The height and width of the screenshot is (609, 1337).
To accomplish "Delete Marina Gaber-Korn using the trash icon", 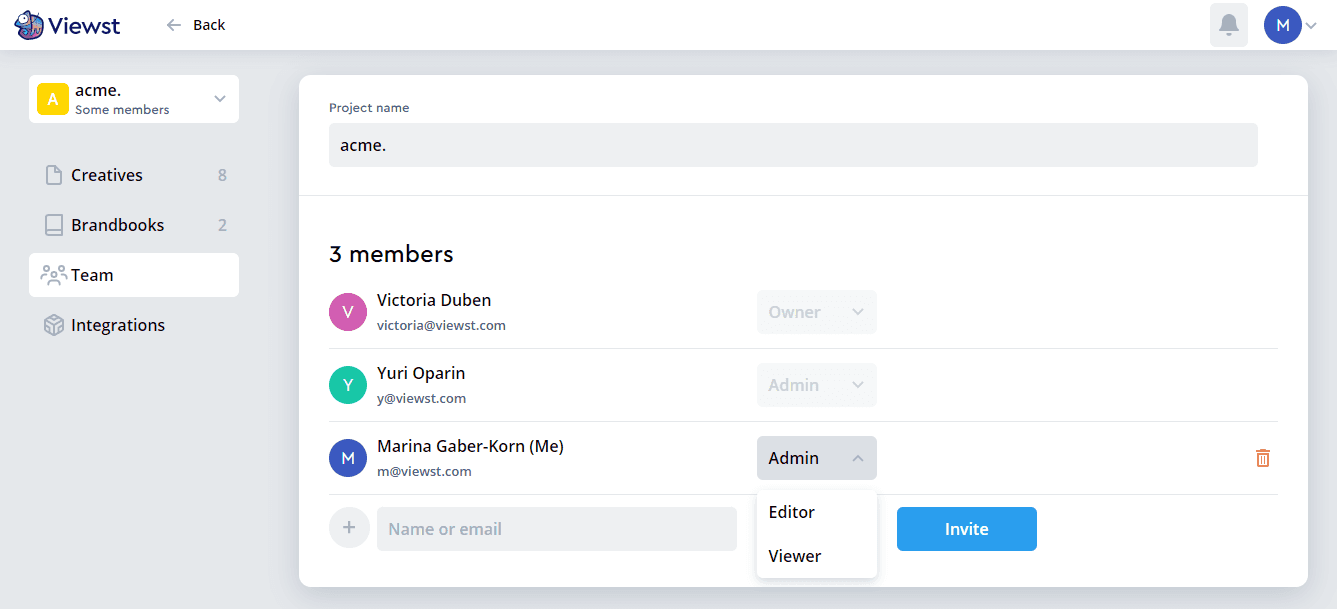I will click(x=1262, y=457).
